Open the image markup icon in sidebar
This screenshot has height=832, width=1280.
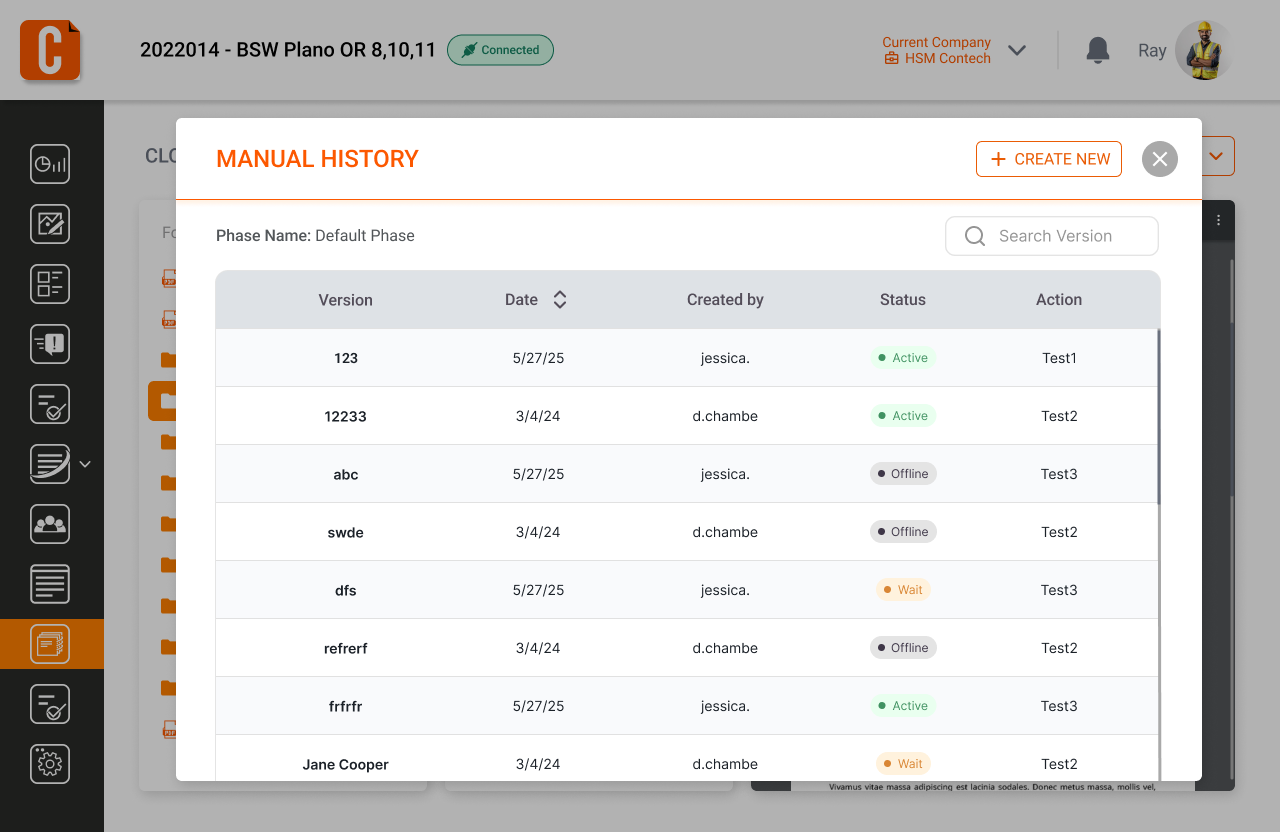pyautogui.click(x=50, y=224)
